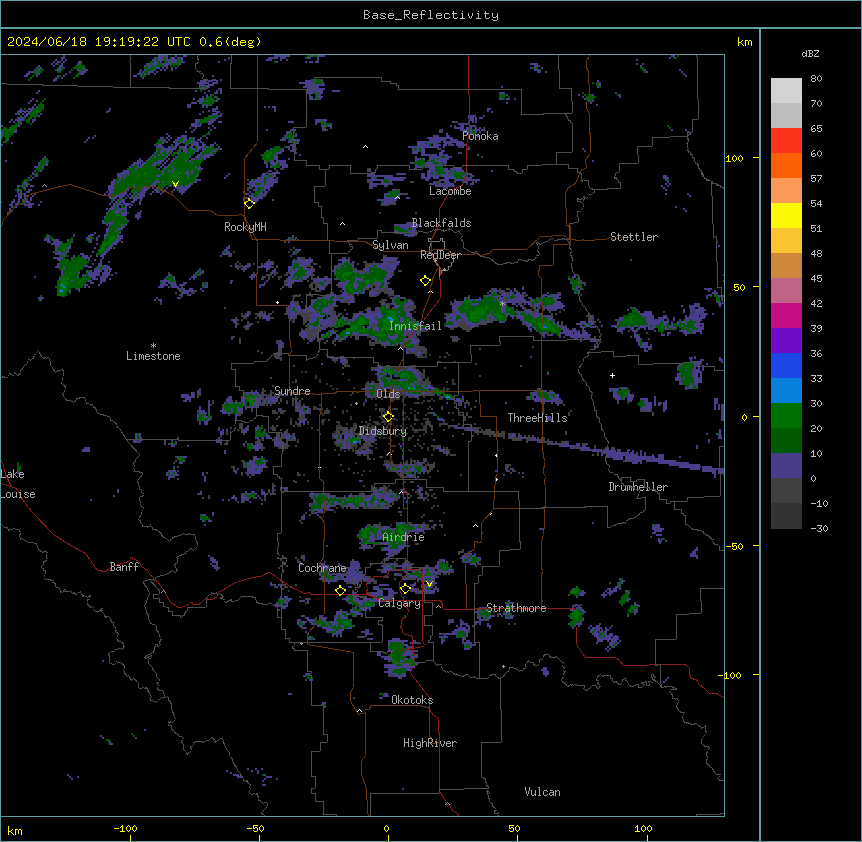Click the RockyMH label

(245, 227)
